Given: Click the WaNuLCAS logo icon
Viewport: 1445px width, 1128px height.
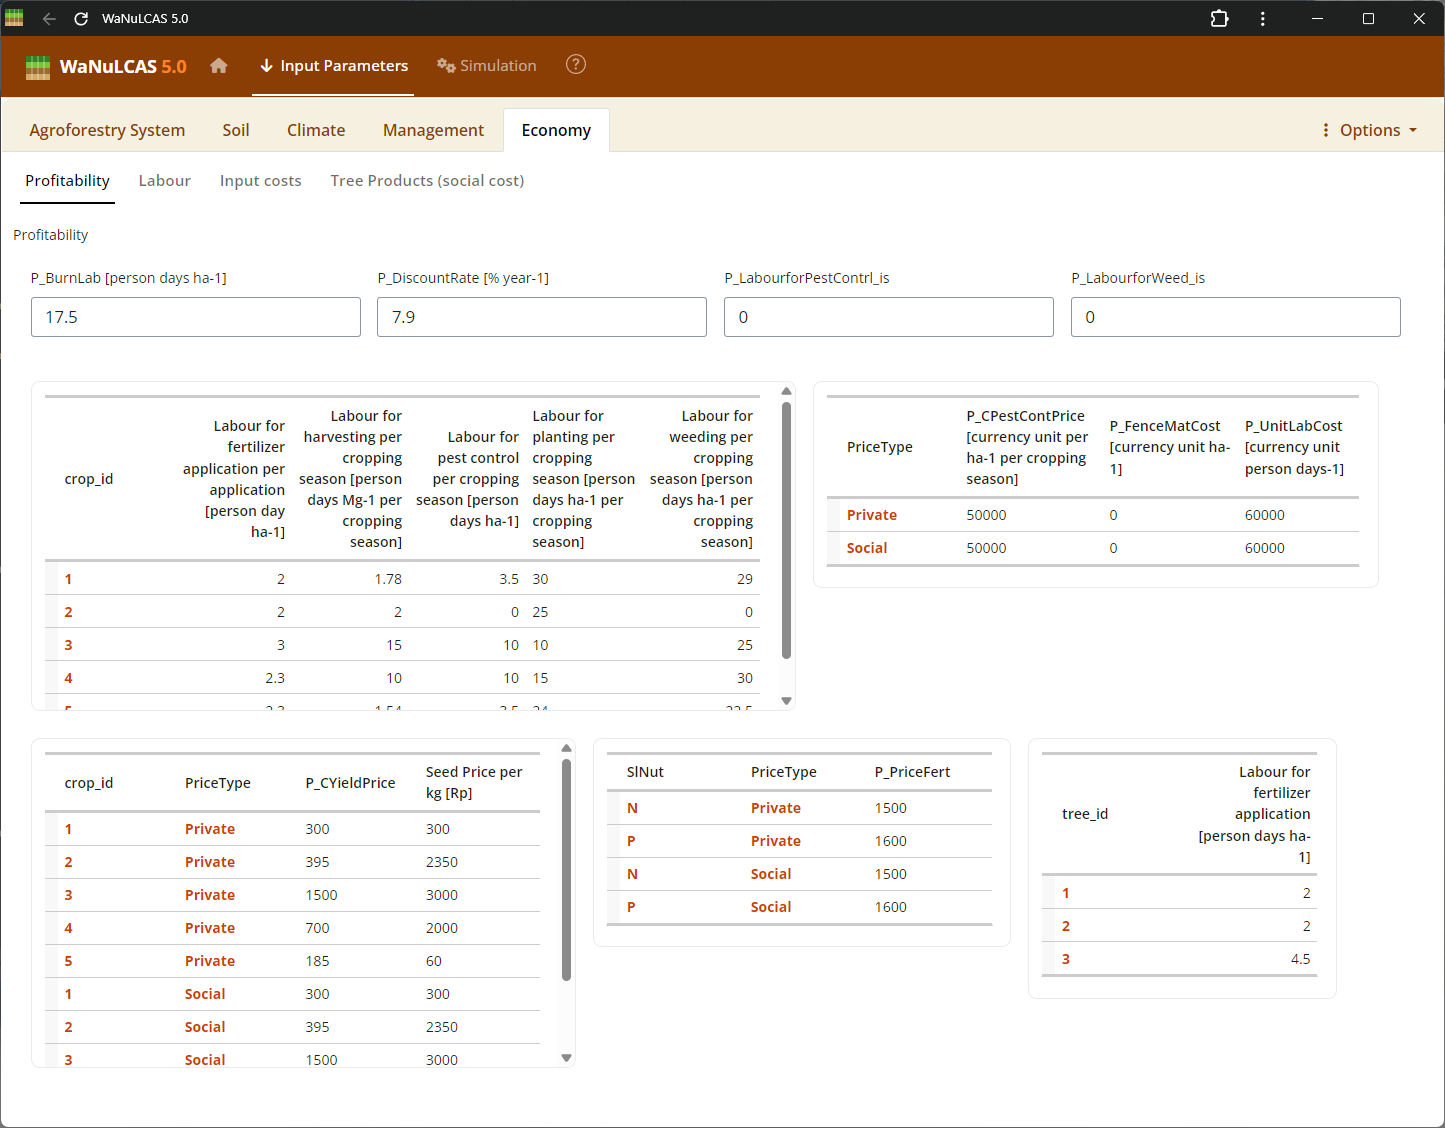Looking at the screenshot, I should coord(38,67).
